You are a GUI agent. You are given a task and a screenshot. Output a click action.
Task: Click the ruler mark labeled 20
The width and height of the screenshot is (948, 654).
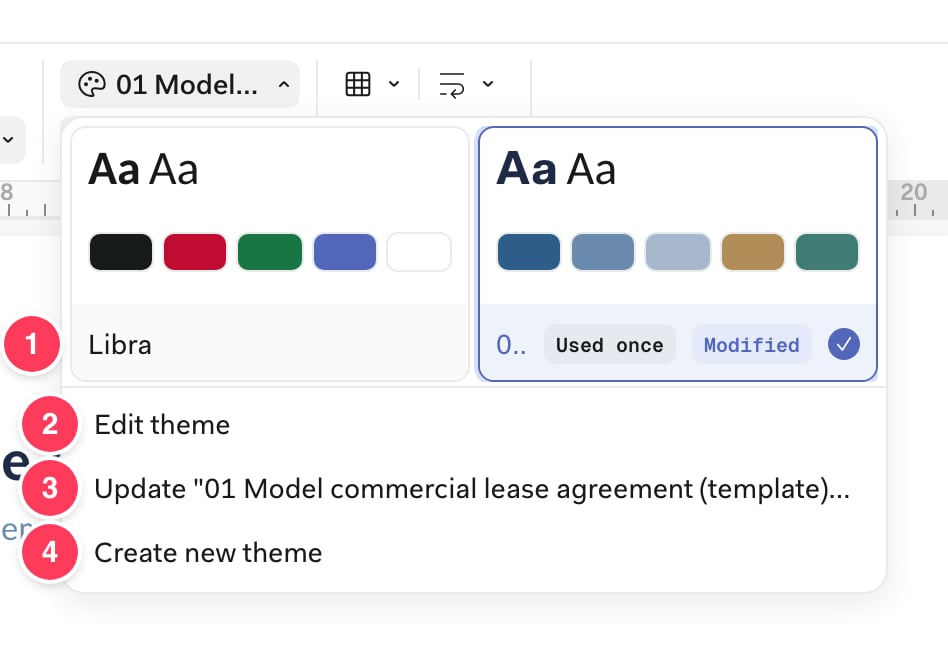914,192
